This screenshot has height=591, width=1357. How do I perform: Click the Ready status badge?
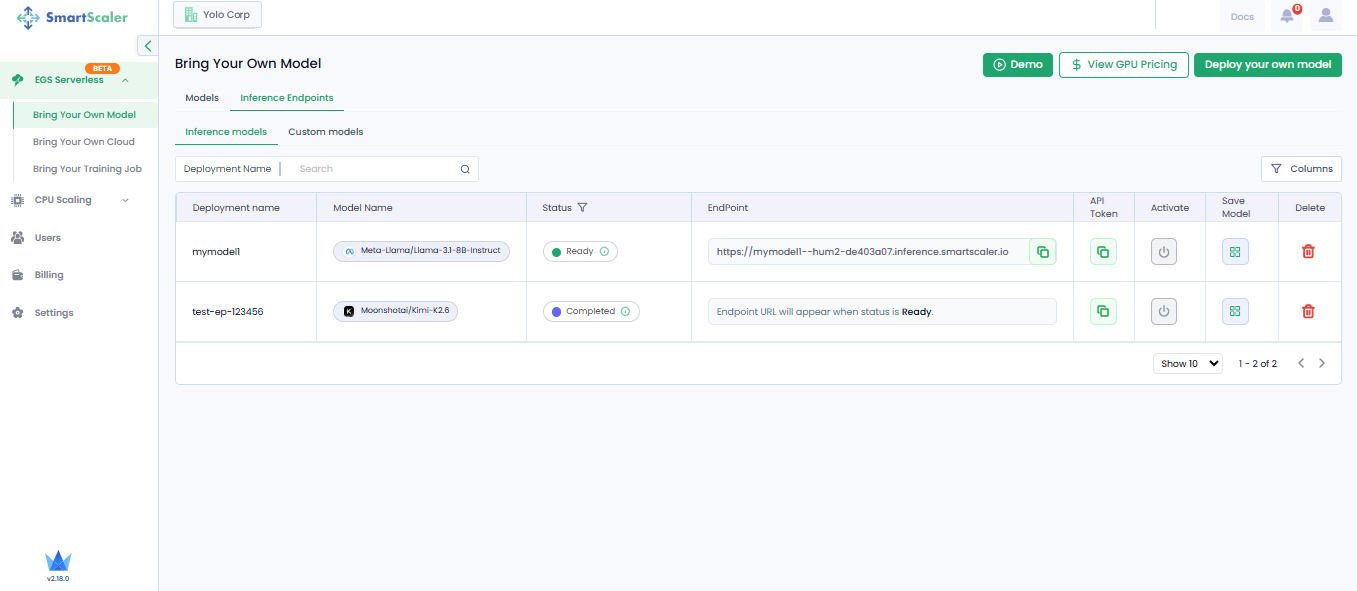[580, 252]
